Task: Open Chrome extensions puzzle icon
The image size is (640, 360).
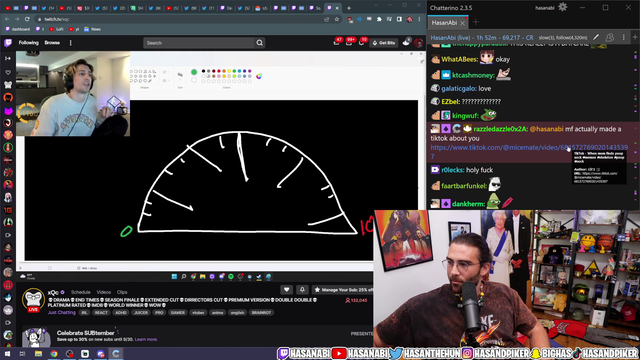Action: pyautogui.click(x=379, y=19)
